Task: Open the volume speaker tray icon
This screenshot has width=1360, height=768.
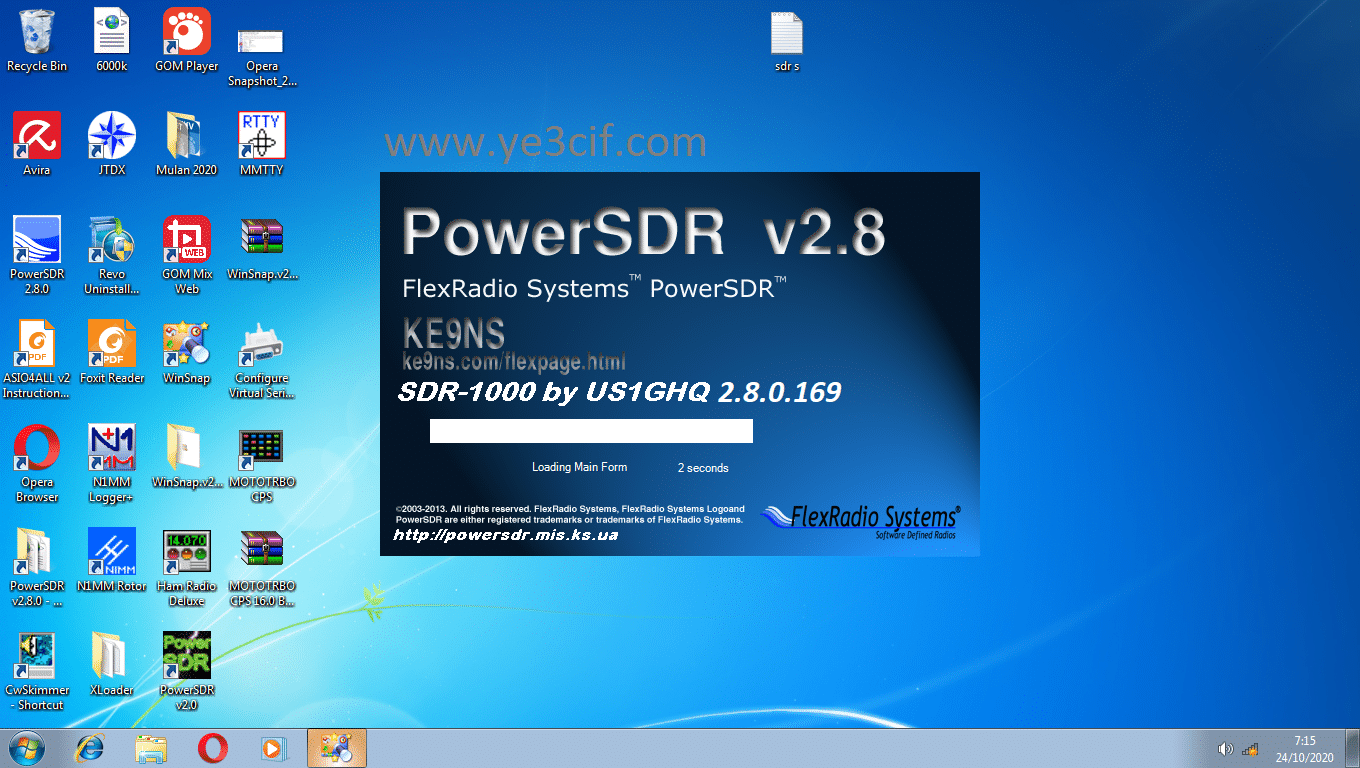Action: [x=1225, y=749]
